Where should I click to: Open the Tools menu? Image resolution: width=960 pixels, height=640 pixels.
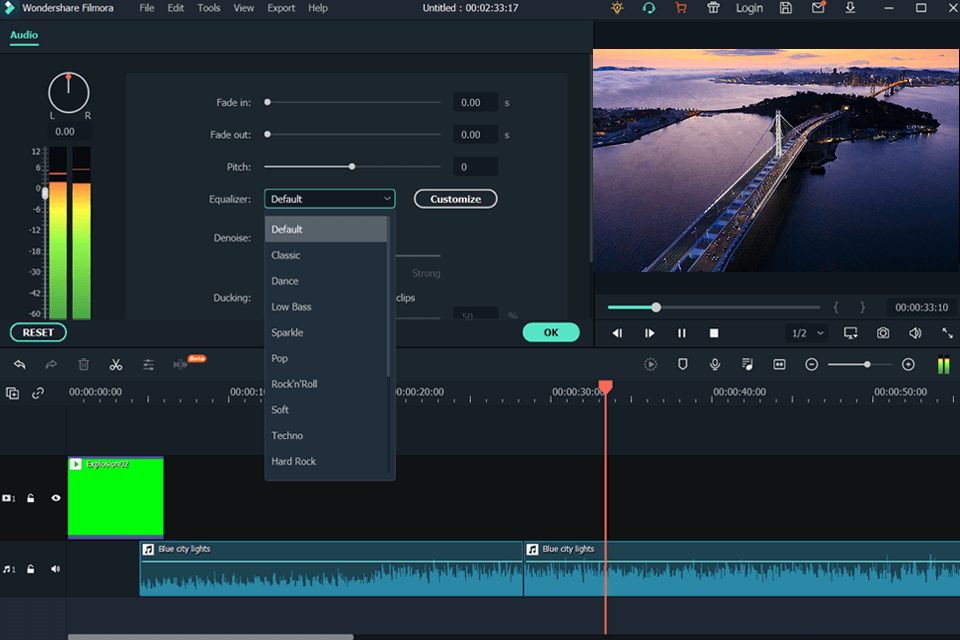click(209, 8)
